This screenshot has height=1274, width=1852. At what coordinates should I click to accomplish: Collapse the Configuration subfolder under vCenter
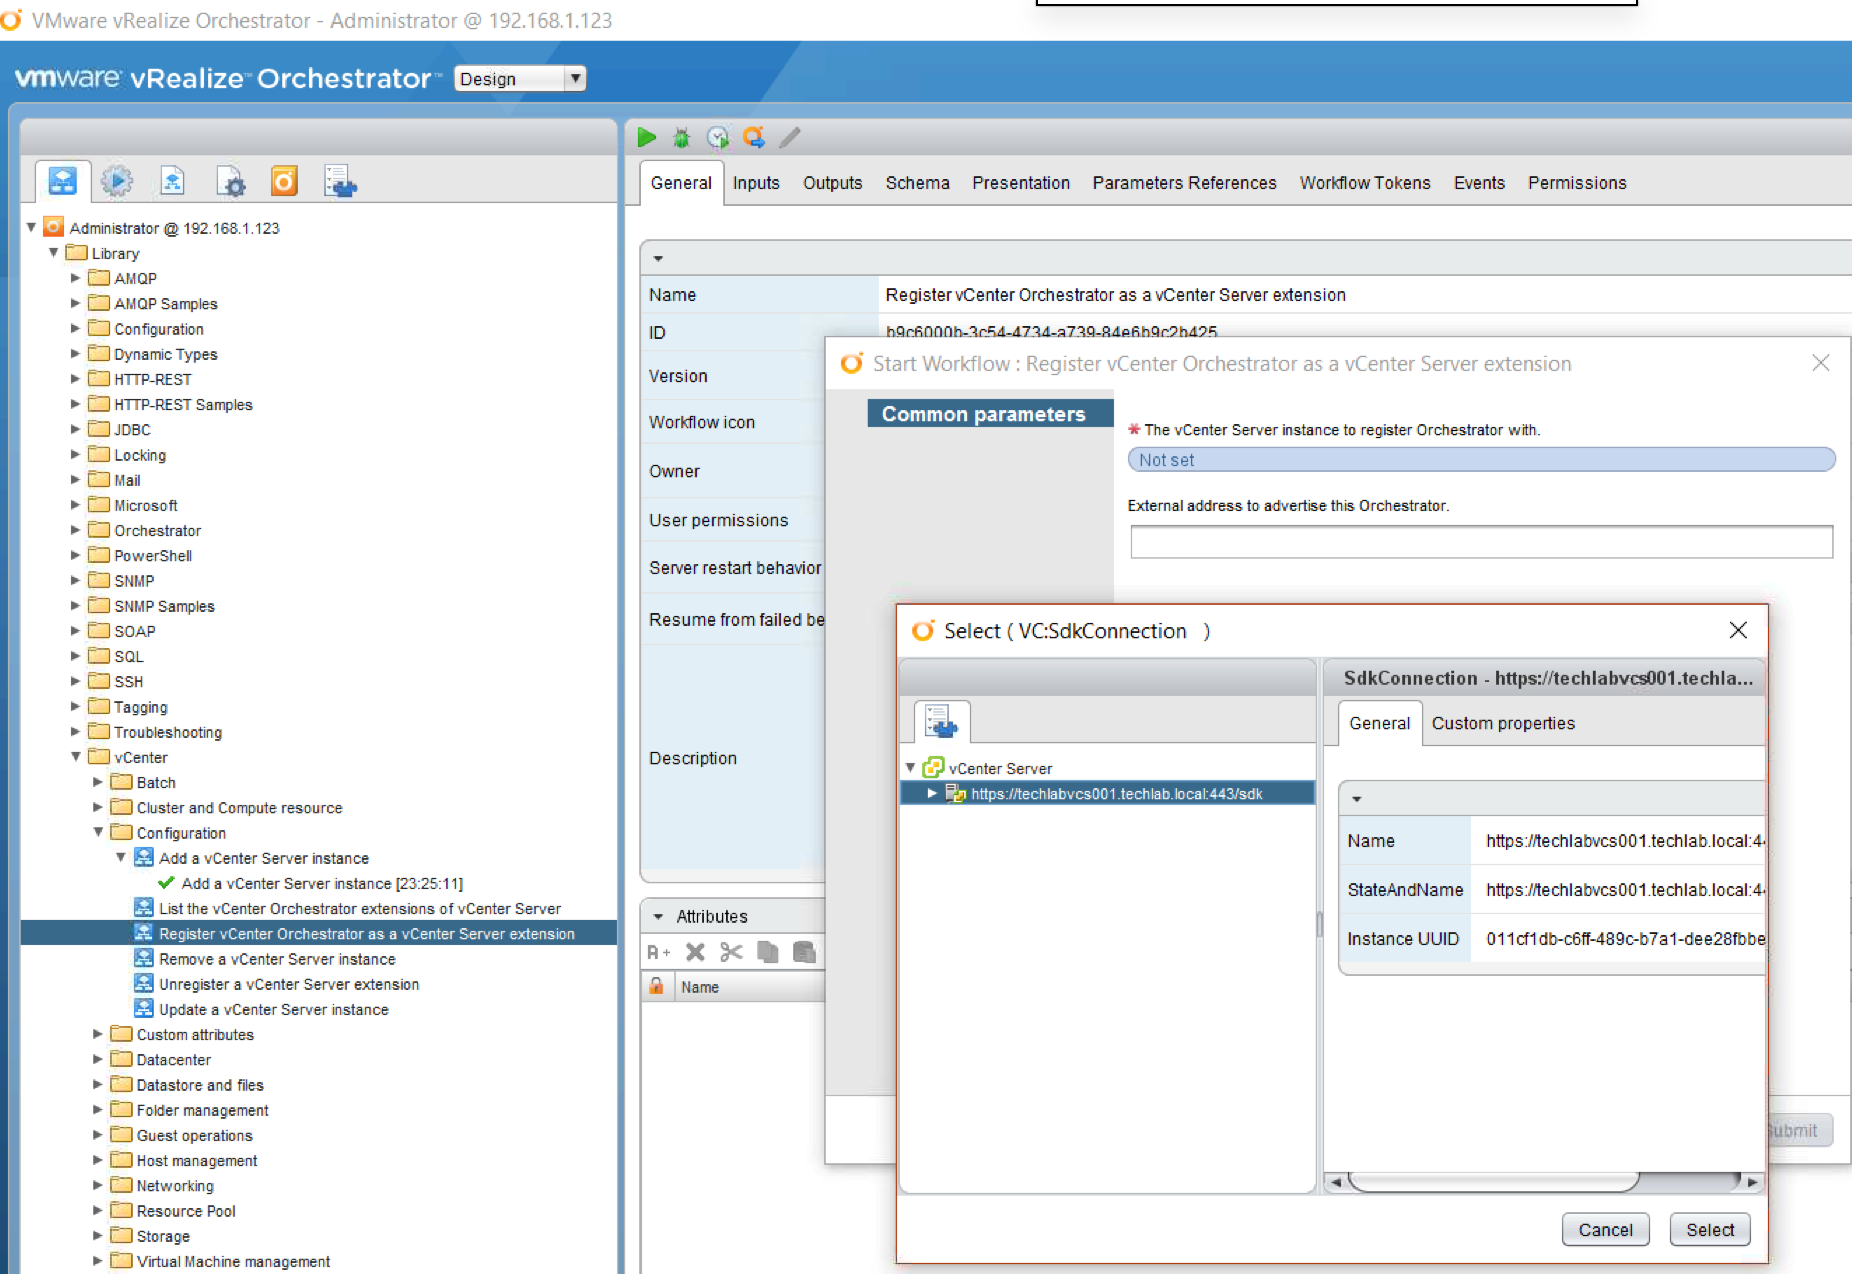pos(98,832)
